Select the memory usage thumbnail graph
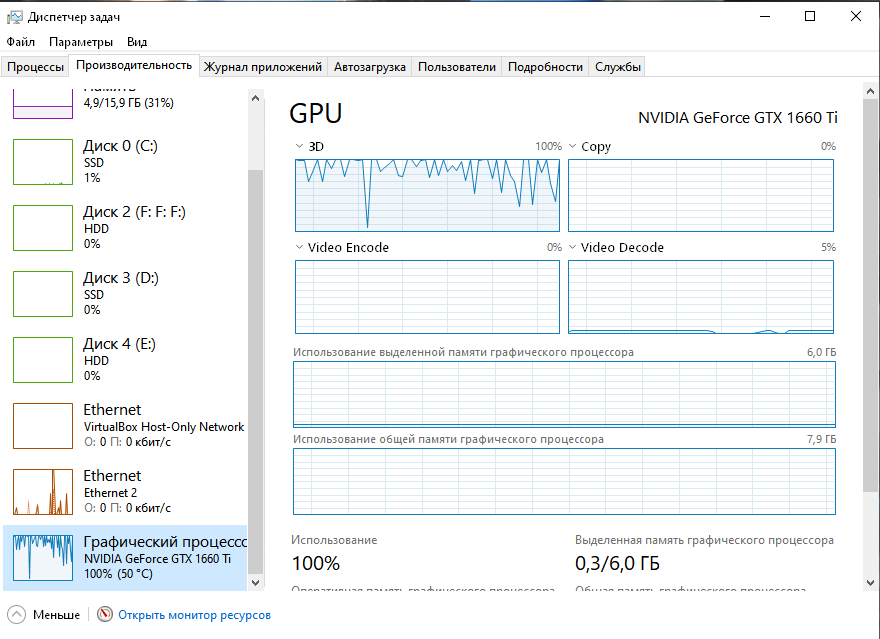Screen dimensions: 880x639 43,104
